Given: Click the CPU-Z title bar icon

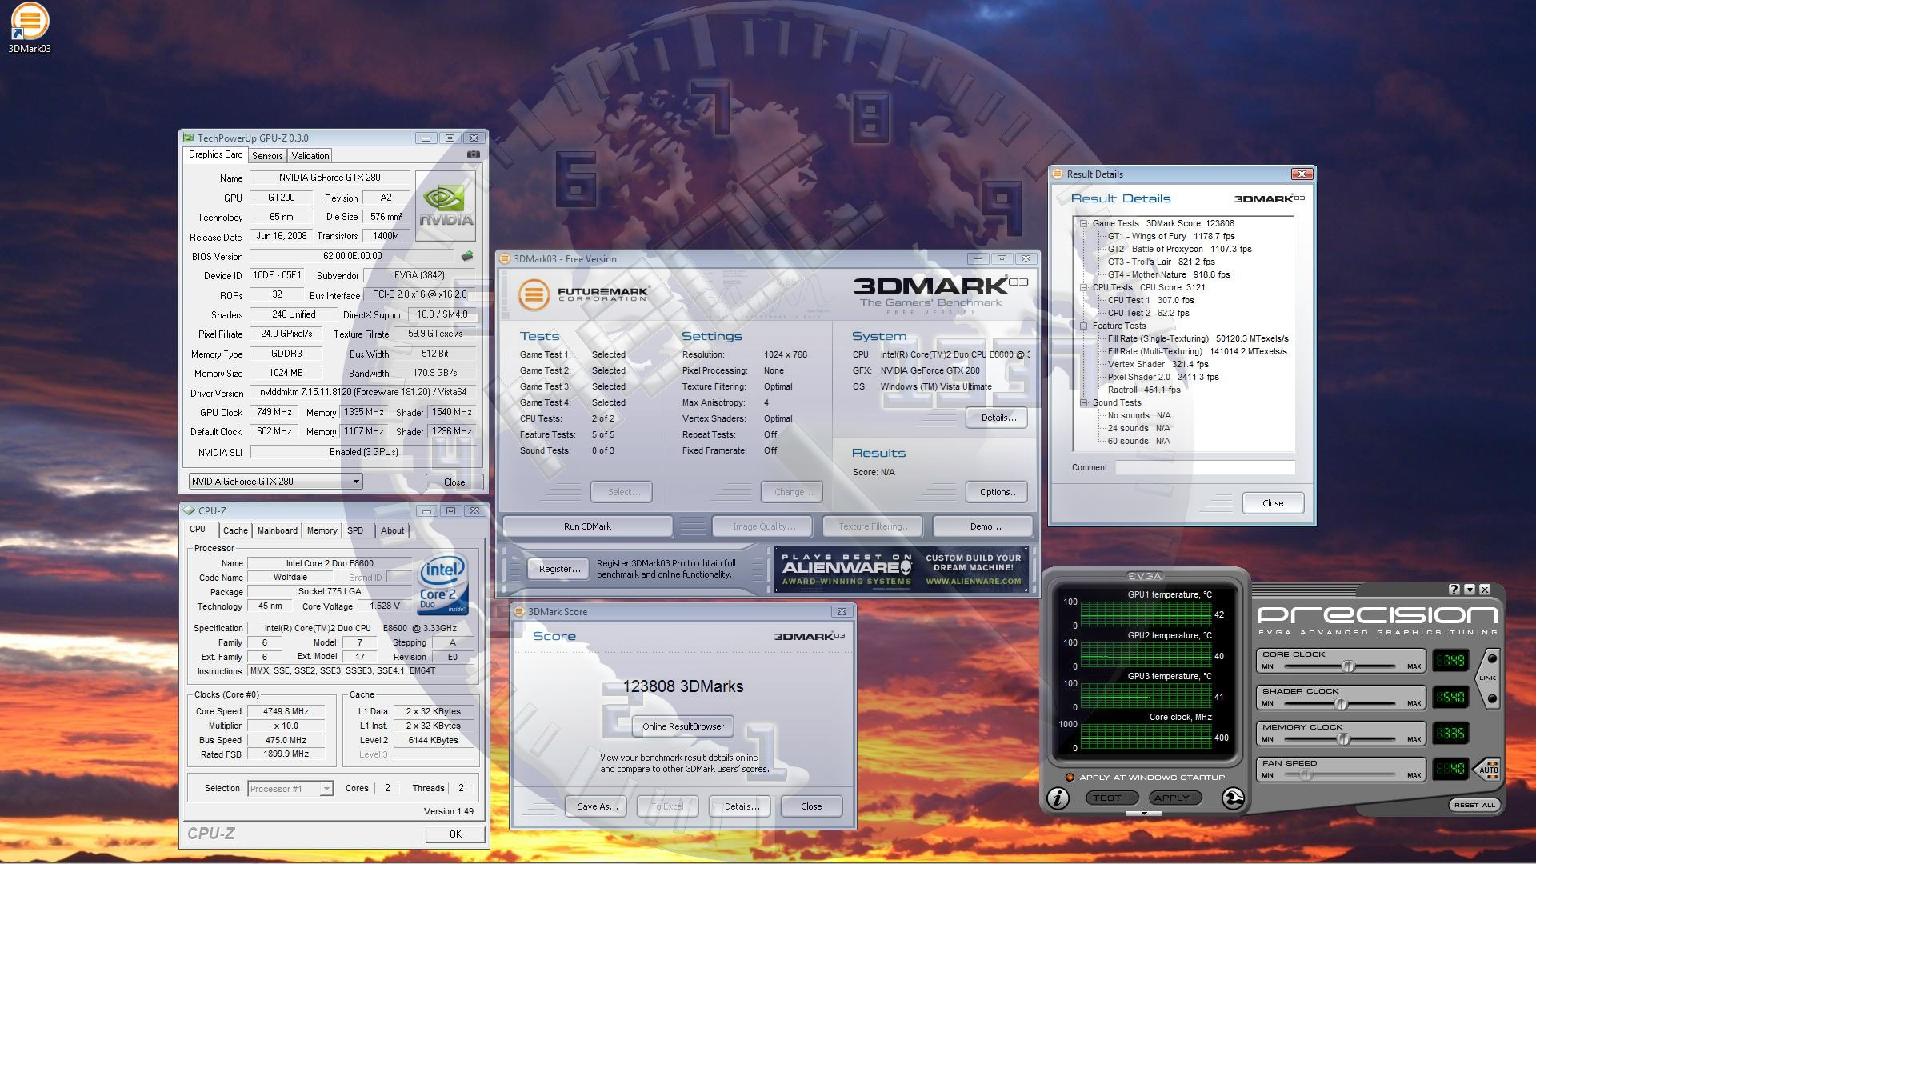Looking at the screenshot, I should point(188,511).
